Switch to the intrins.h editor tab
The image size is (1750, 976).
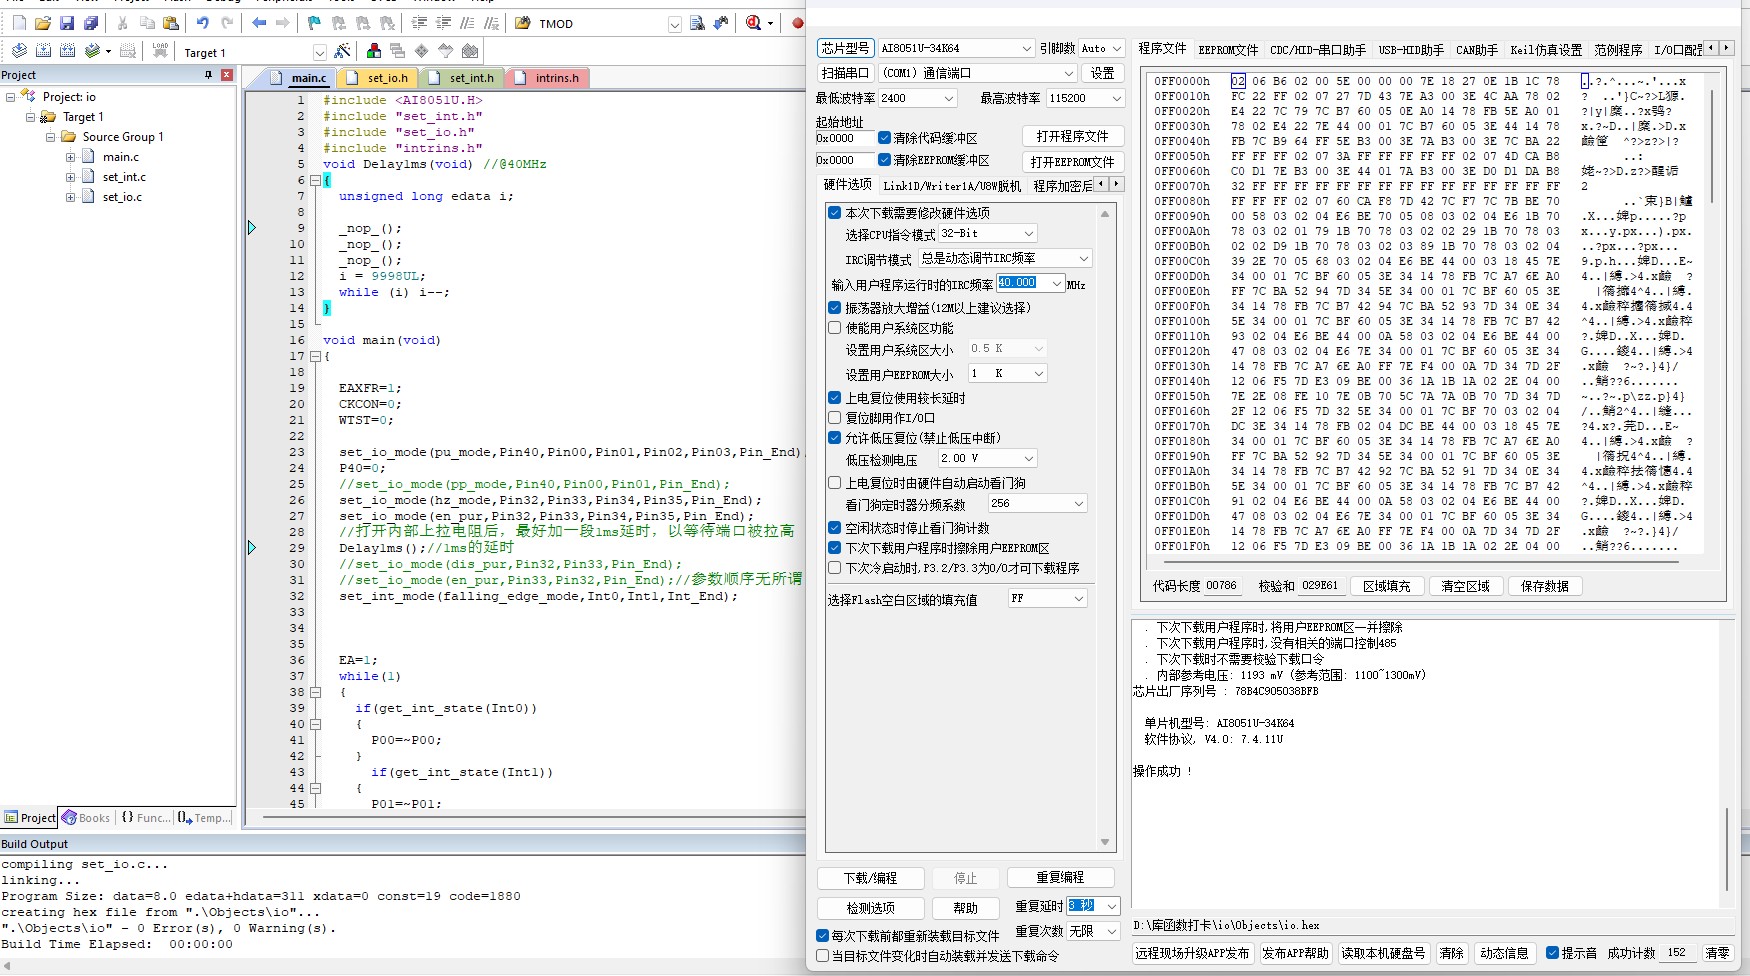[549, 78]
